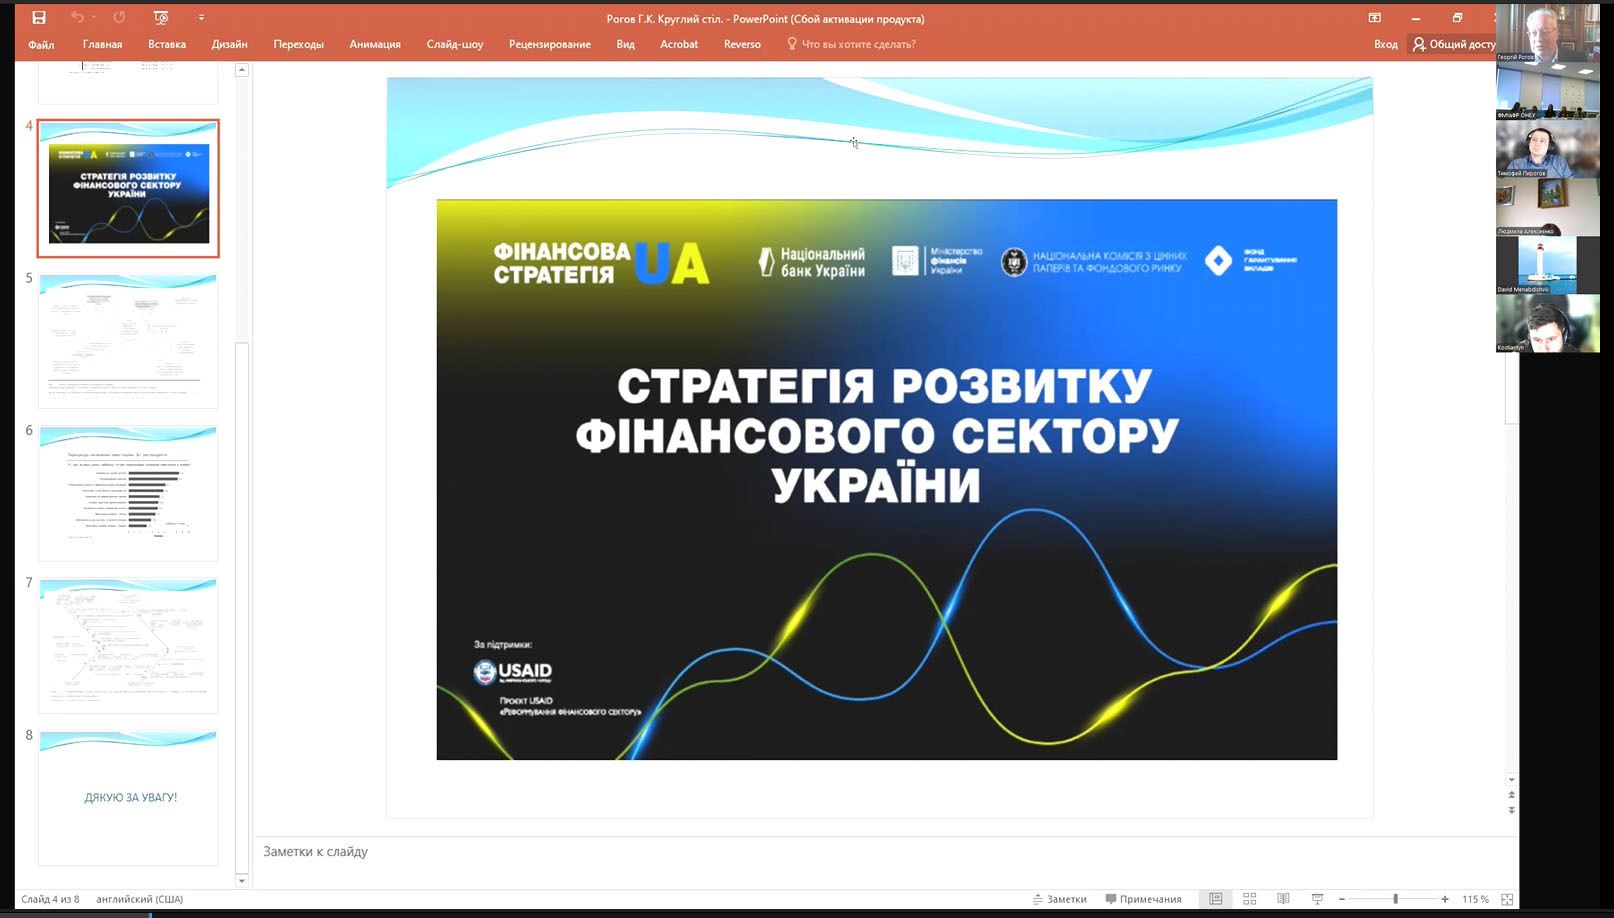Click the zoom in plus icon
Viewport: 1614px width, 918px height.
pos(1444,899)
